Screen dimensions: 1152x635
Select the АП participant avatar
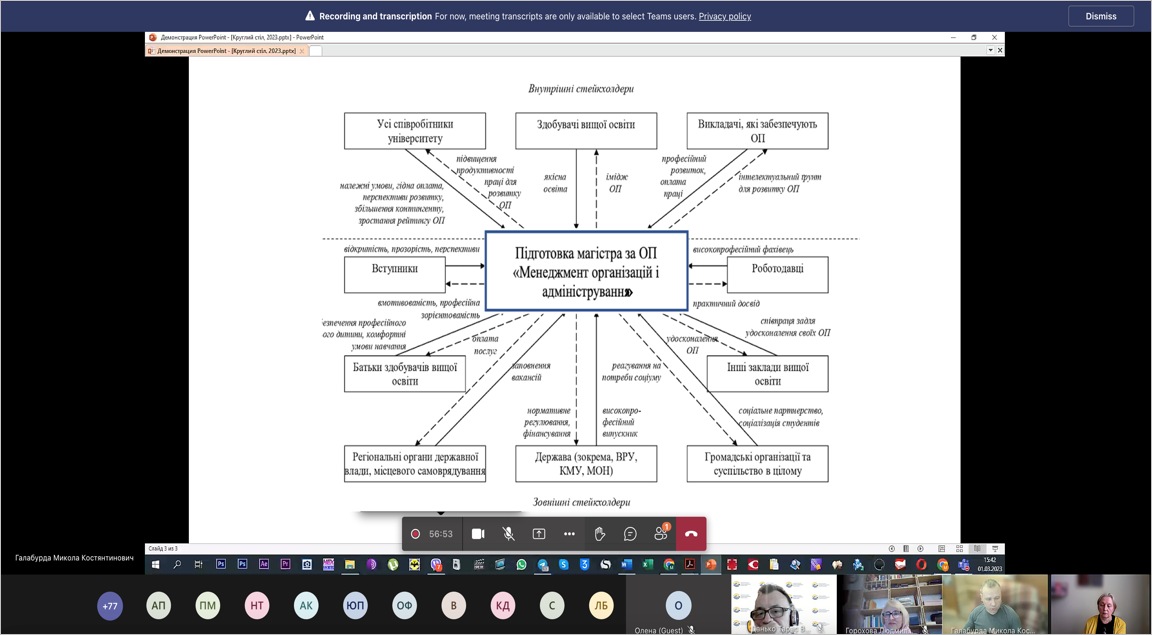159,606
